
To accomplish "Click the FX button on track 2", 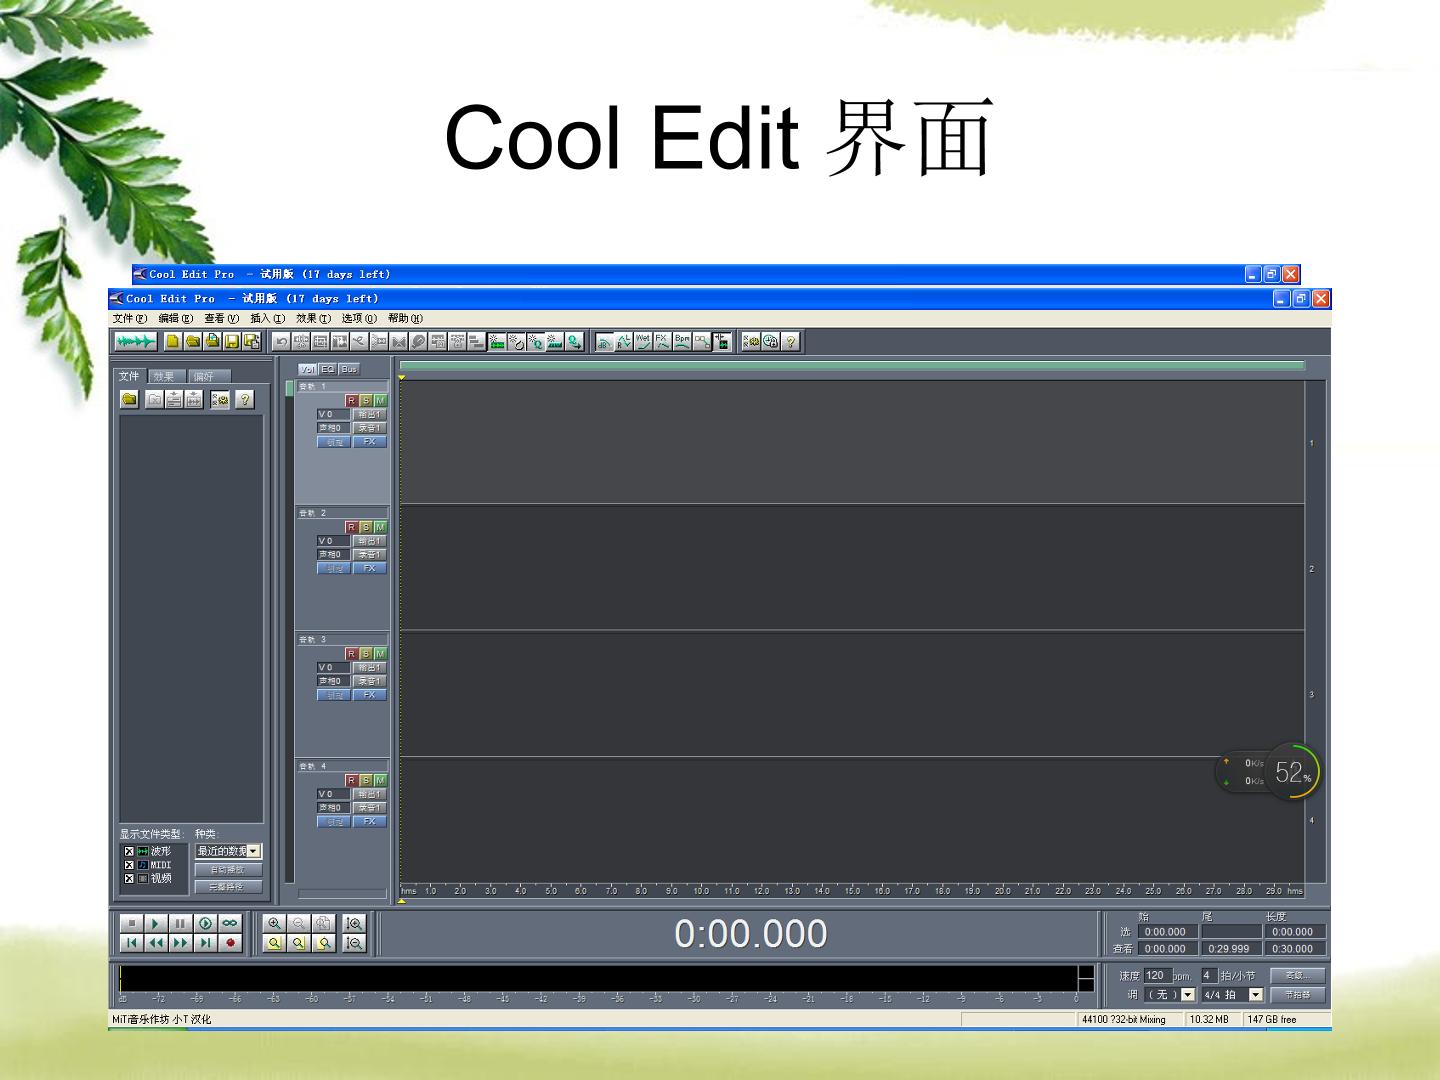I will (x=370, y=568).
